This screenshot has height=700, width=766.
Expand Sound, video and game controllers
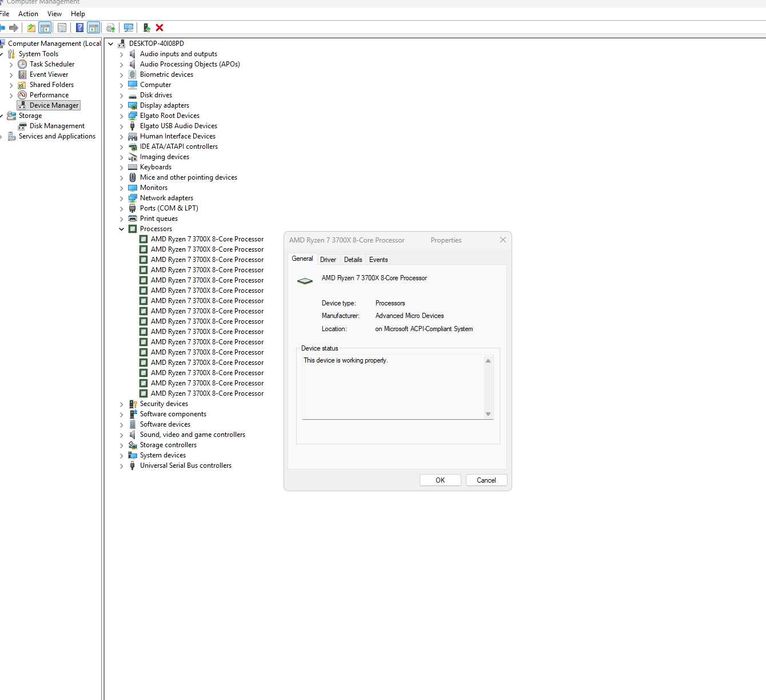pos(121,435)
